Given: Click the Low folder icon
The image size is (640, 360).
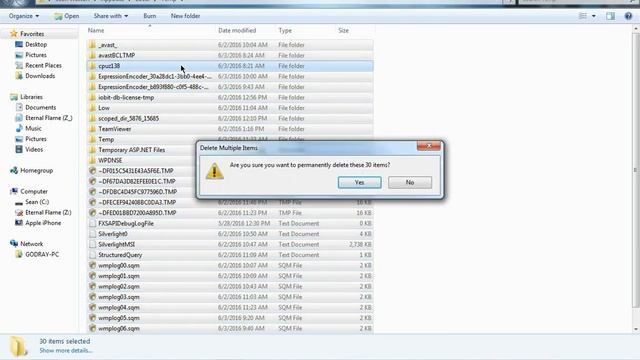Looking at the screenshot, I should 92,108.
